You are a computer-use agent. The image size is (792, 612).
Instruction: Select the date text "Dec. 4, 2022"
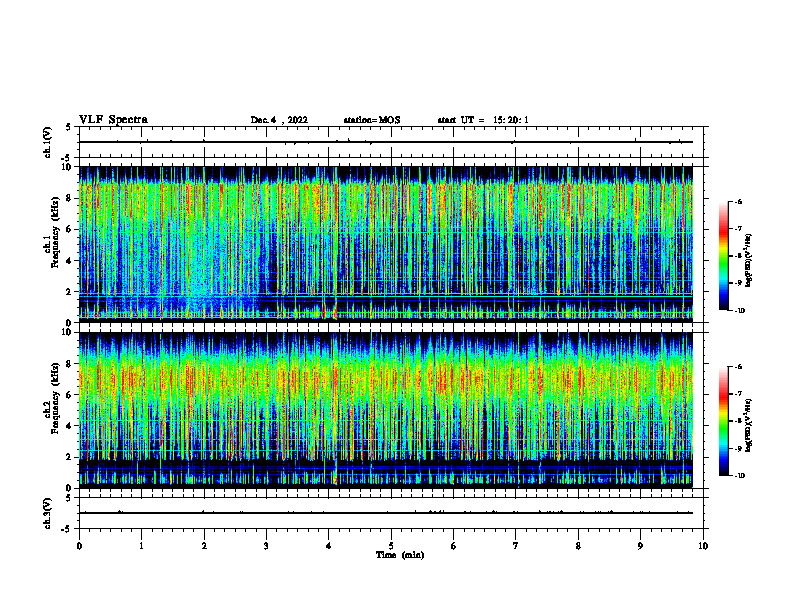coord(279,120)
